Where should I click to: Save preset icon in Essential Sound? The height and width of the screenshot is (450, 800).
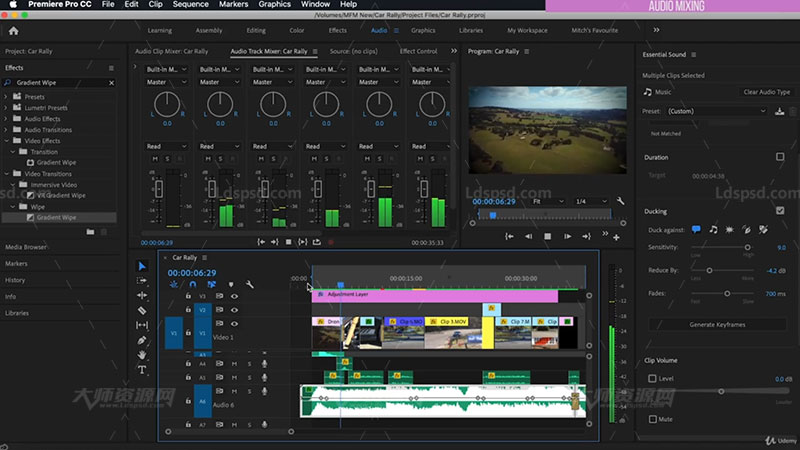point(780,111)
